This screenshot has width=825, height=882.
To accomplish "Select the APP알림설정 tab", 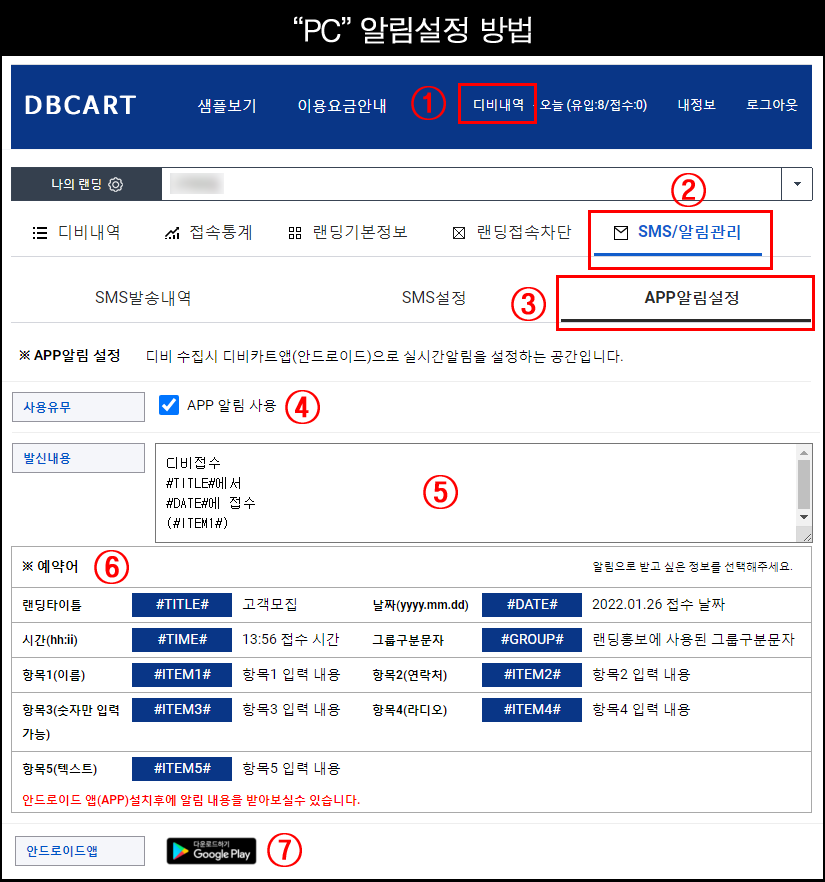I will pos(691,298).
